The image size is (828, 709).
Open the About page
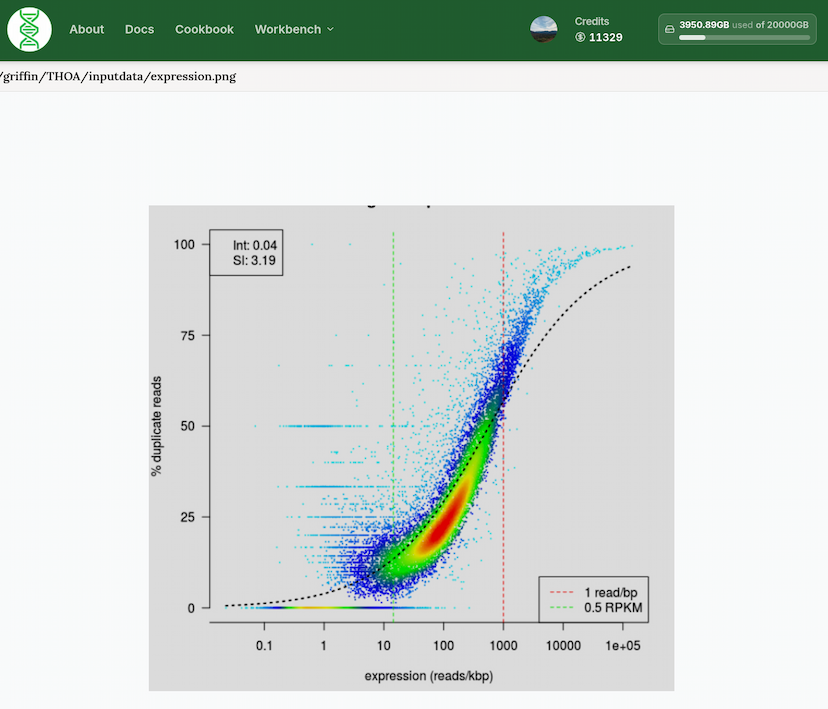click(86, 29)
